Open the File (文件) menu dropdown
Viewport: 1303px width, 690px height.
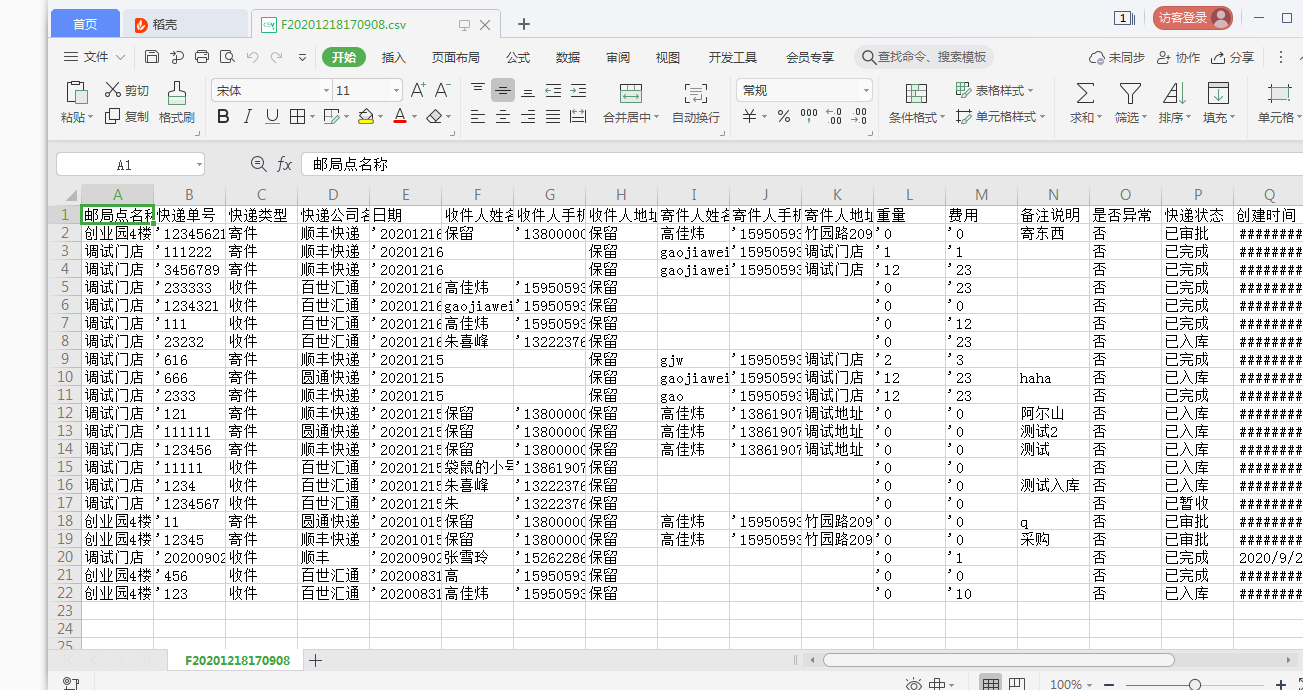(95, 57)
